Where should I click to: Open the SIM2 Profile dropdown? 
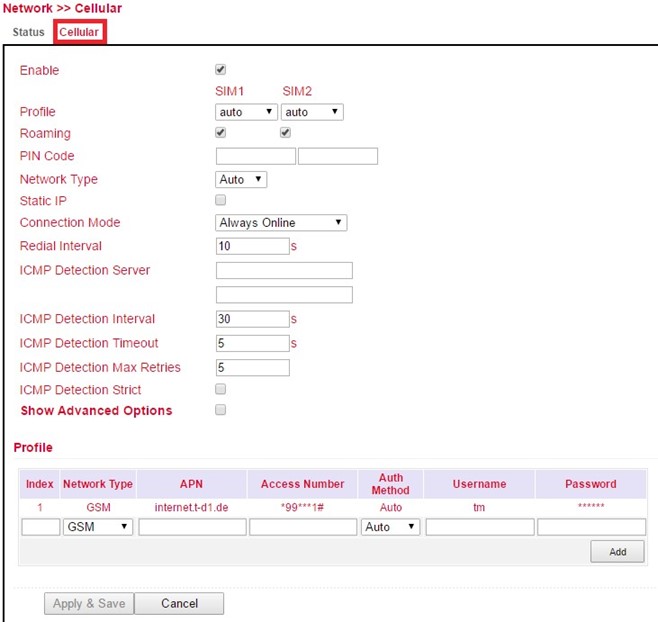click(x=312, y=112)
